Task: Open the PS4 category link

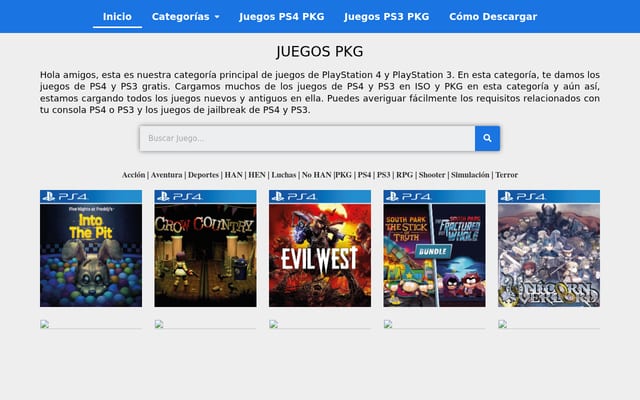Action: 364,175
